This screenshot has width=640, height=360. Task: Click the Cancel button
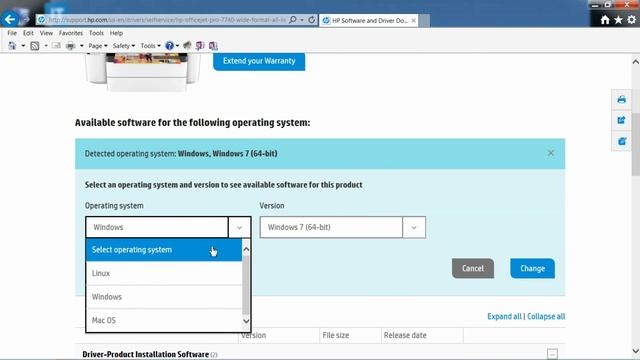pyautogui.click(x=473, y=268)
